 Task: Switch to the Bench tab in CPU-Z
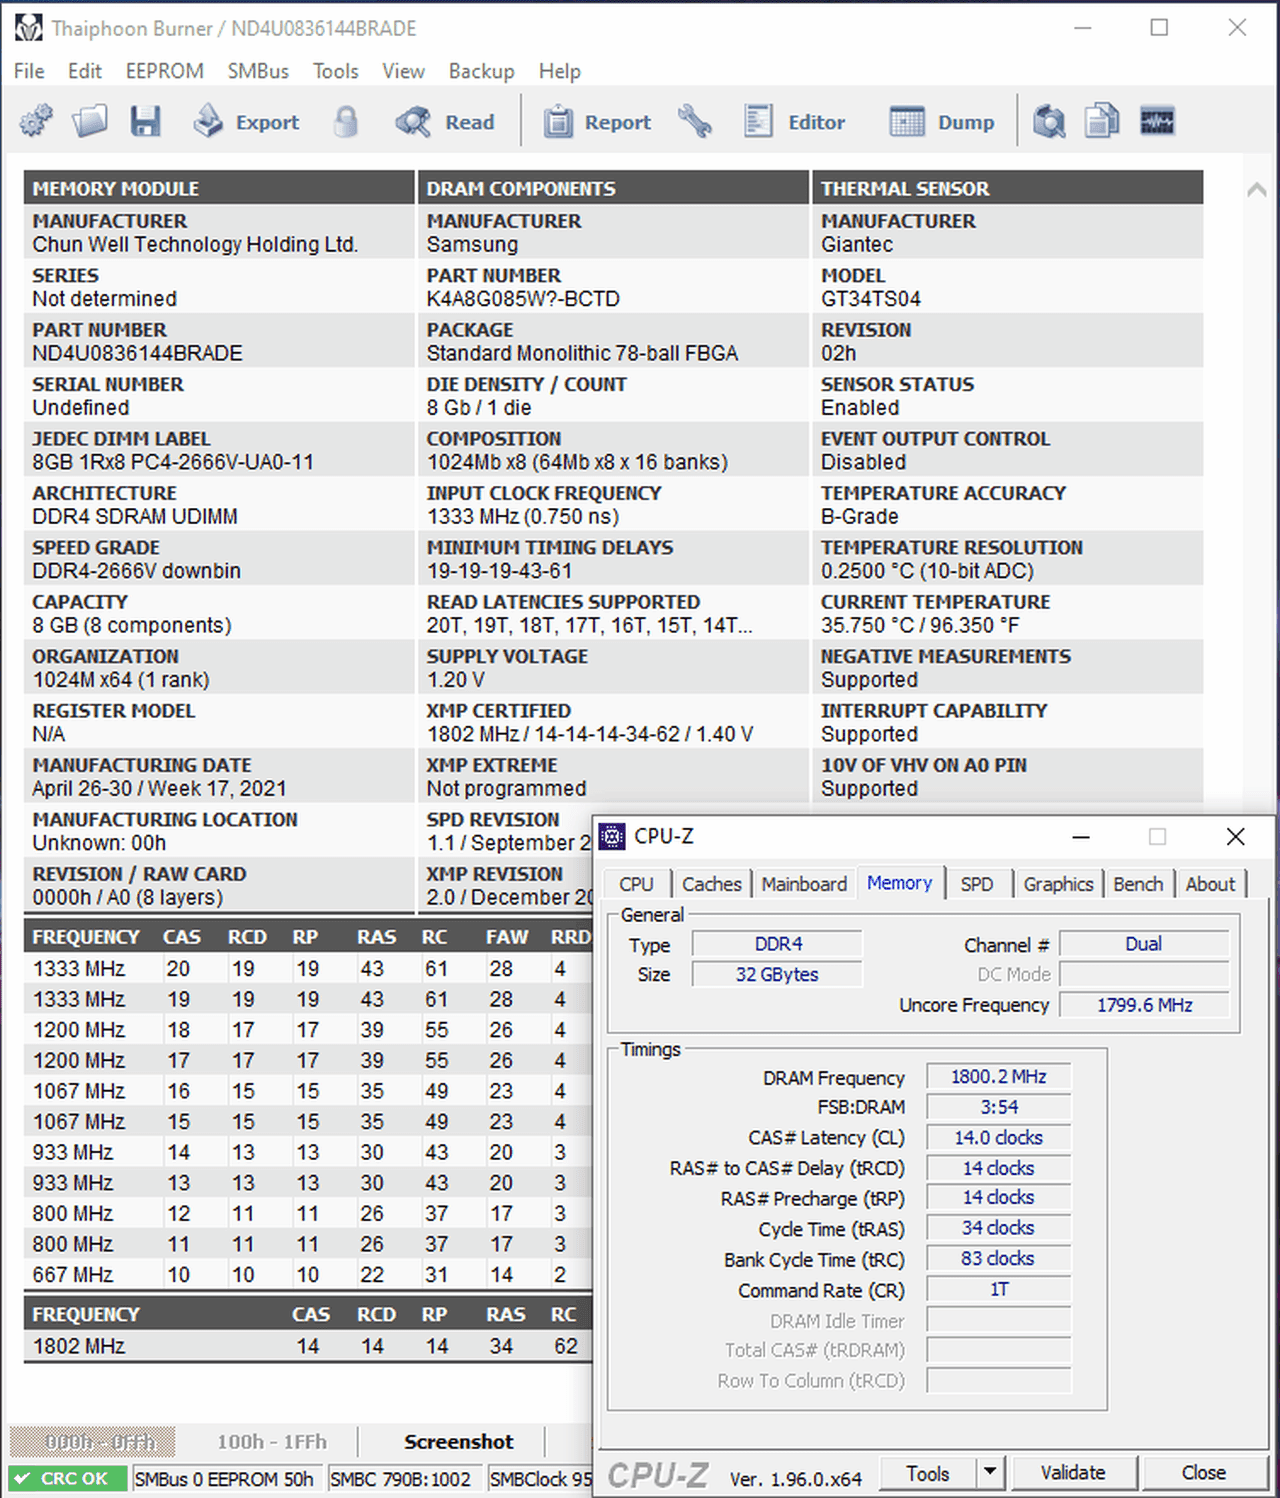pos(1138,884)
